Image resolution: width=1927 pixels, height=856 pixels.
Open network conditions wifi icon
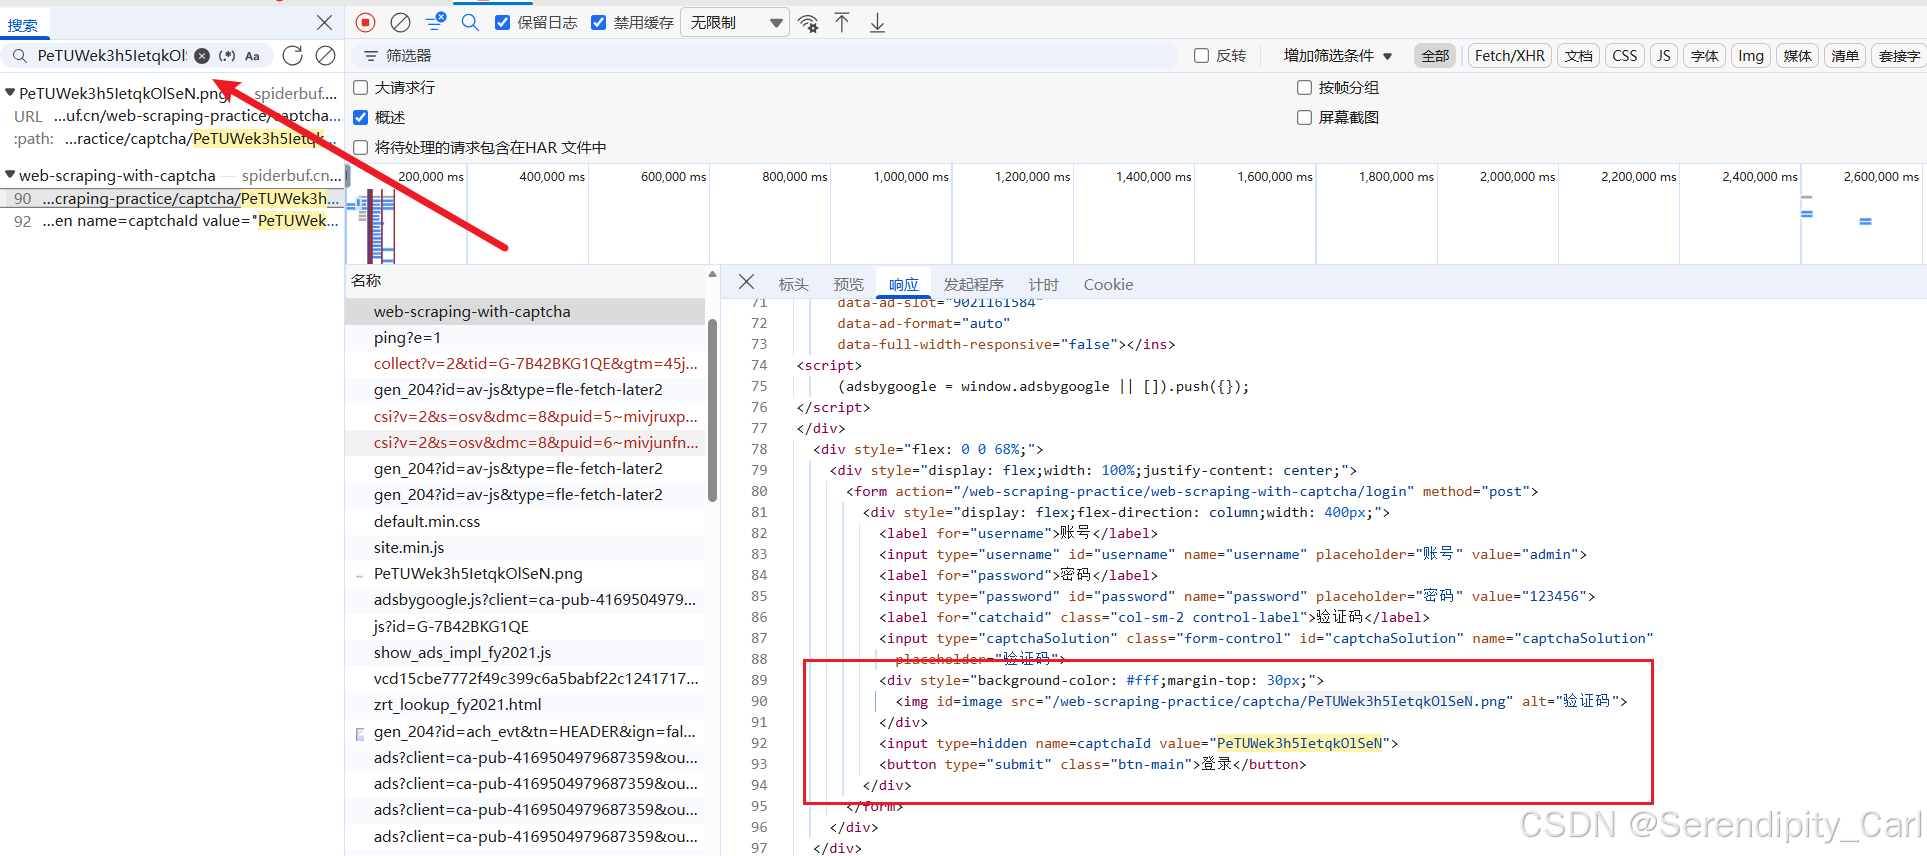point(808,23)
